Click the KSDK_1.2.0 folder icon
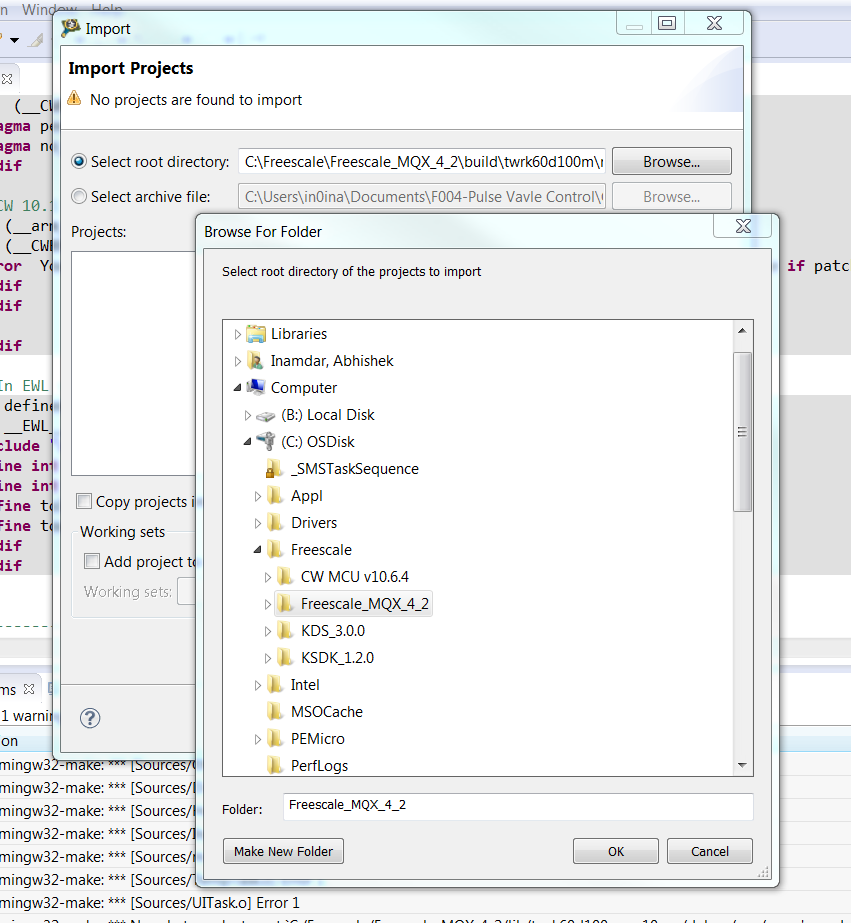Viewport: 851px width, 923px height. tap(285, 658)
